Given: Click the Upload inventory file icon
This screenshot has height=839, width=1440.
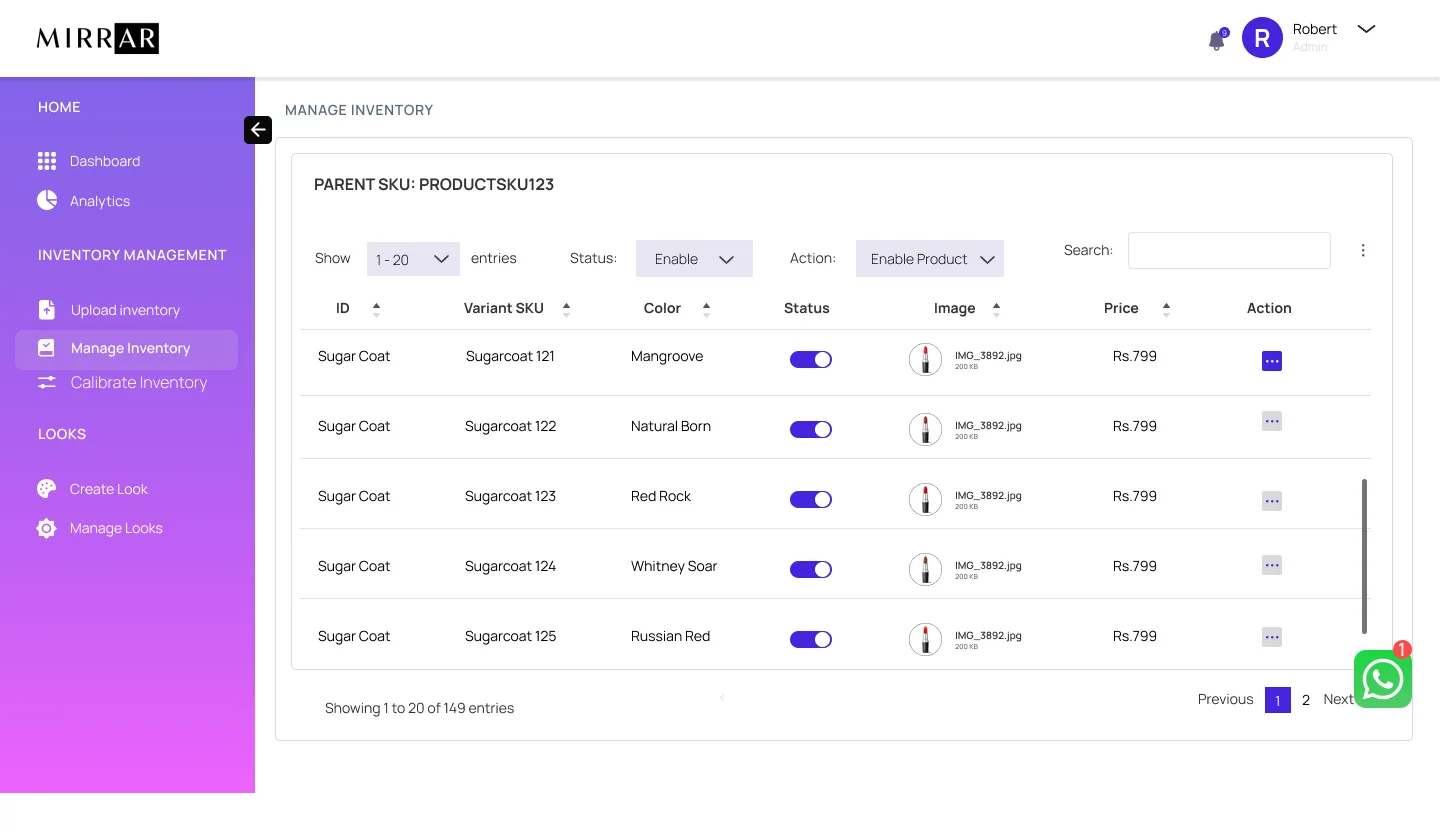Looking at the screenshot, I should (47, 310).
